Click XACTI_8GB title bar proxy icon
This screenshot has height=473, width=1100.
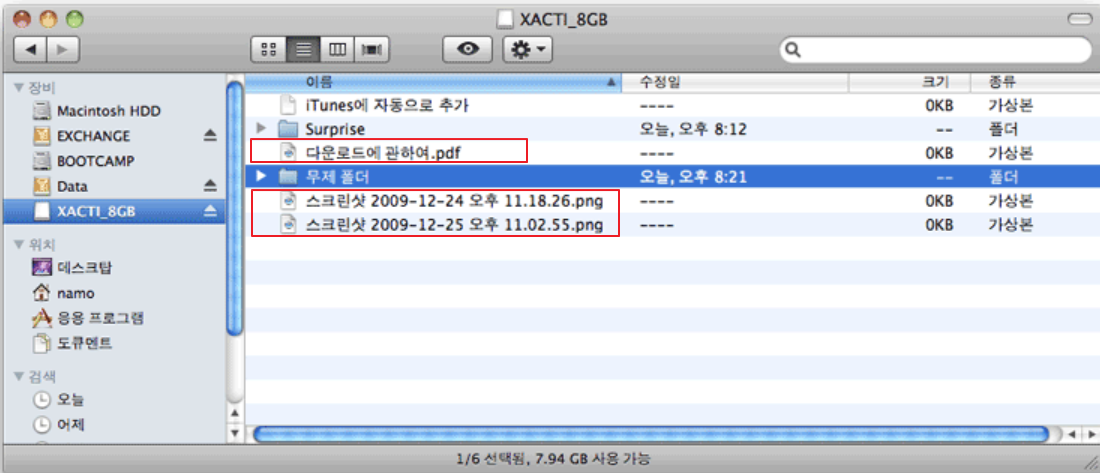click(504, 19)
